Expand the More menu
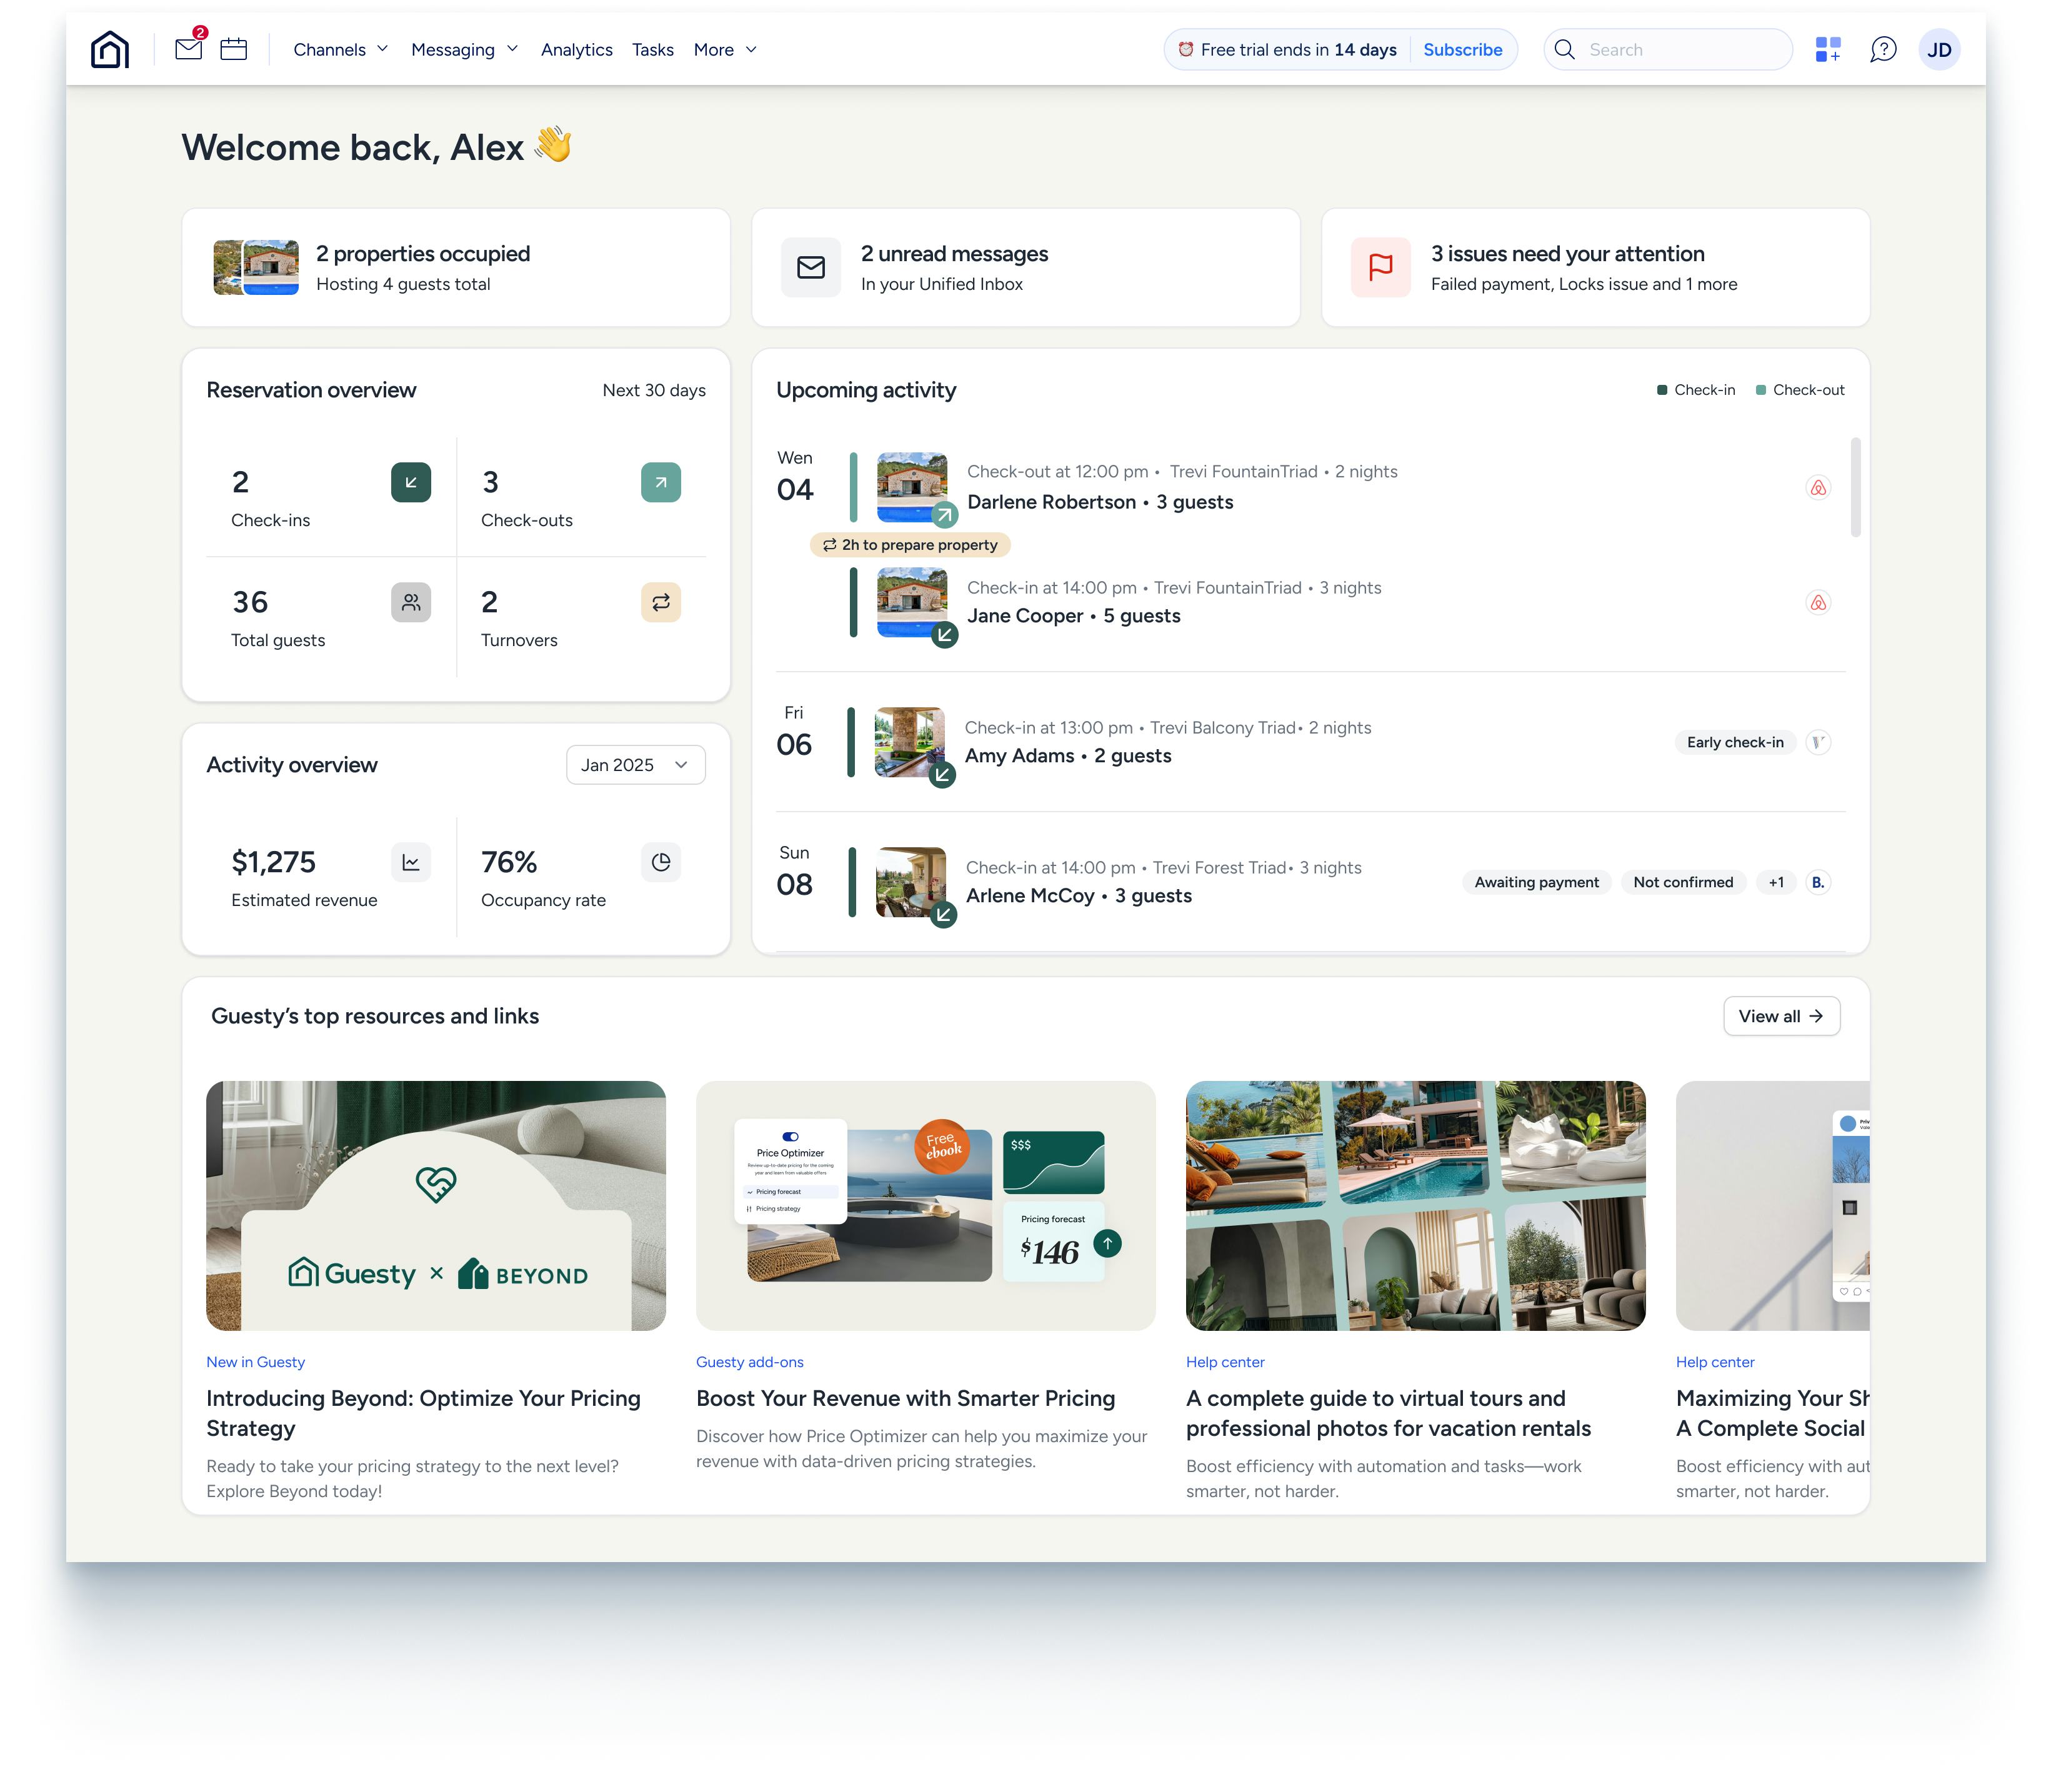2051x1792 pixels. click(724, 49)
